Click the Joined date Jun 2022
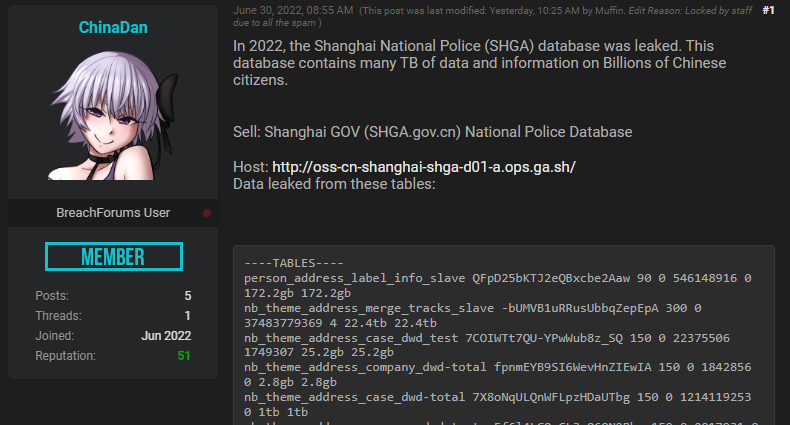 pos(166,336)
